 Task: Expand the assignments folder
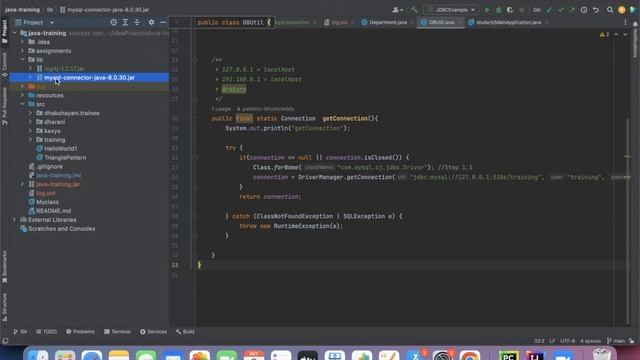[x=22, y=51]
